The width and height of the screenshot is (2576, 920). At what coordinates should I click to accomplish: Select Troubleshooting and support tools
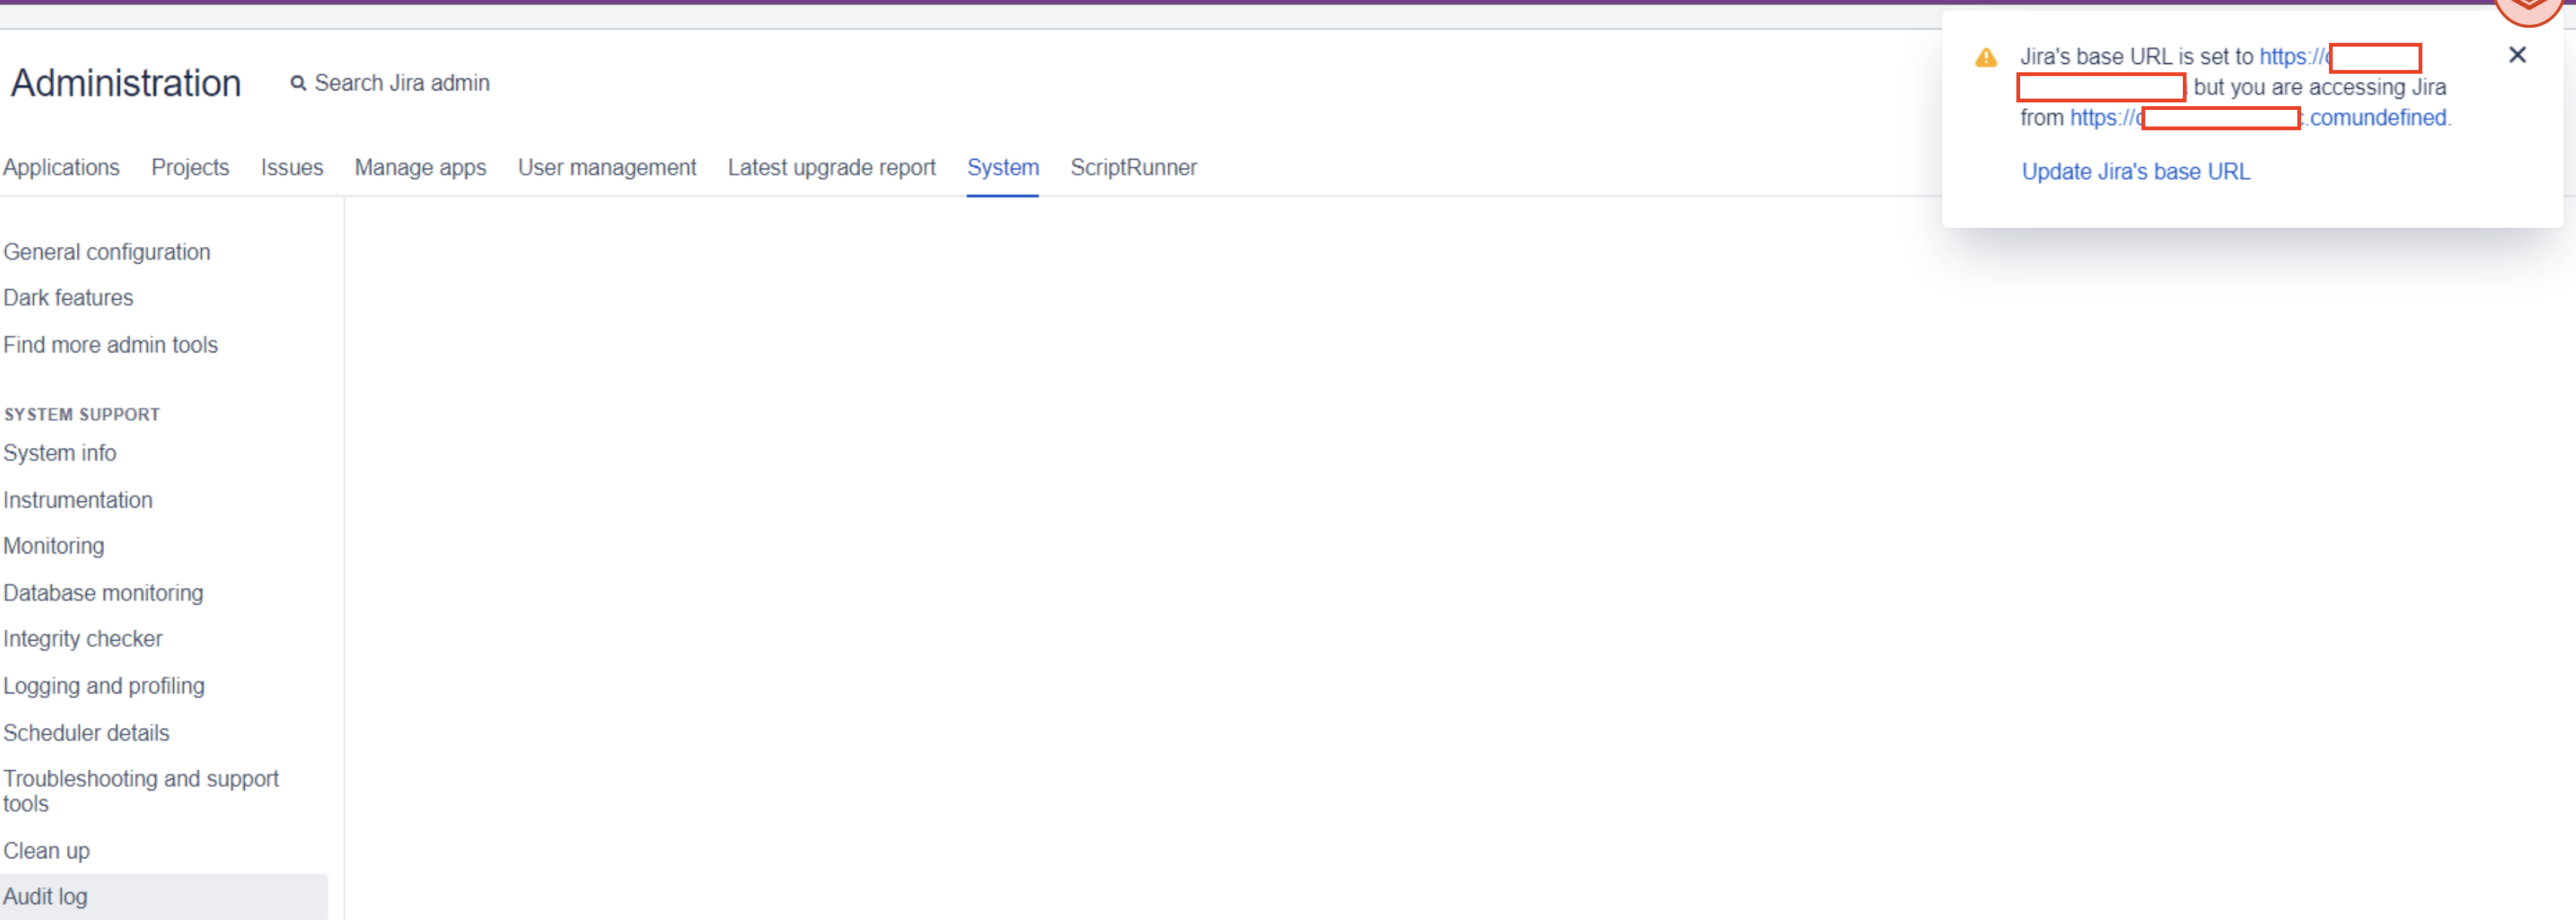click(x=141, y=790)
